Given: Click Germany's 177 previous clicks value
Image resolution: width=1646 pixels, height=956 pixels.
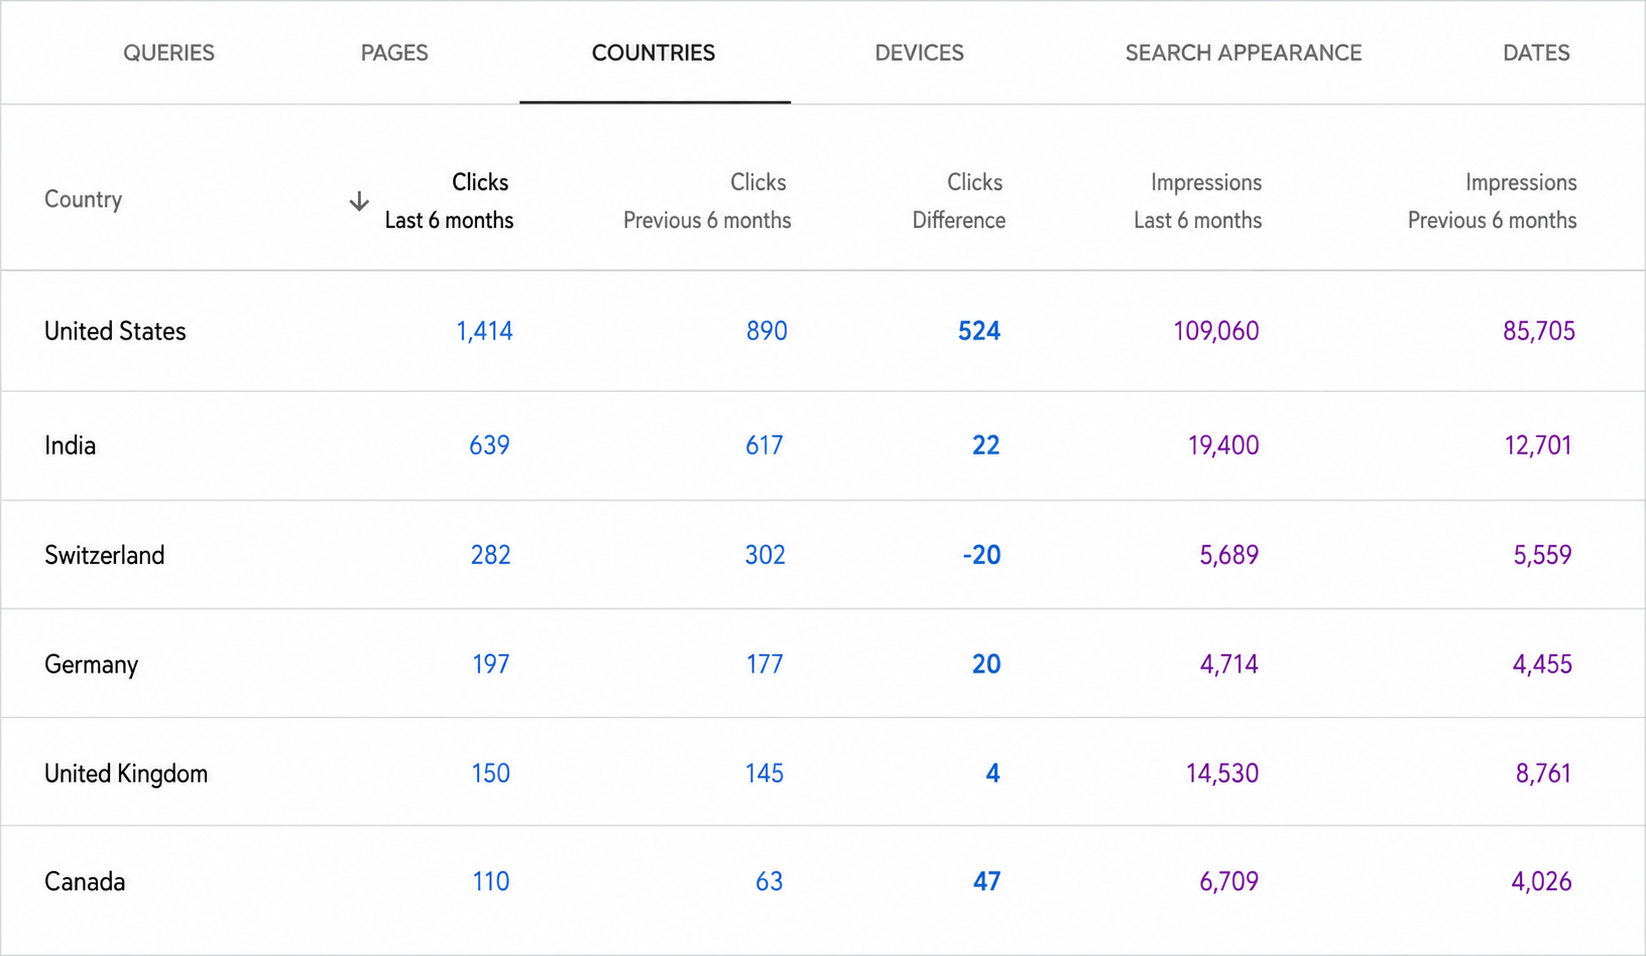Looking at the screenshot, I should pyautogui.click(x=765, y=664).
